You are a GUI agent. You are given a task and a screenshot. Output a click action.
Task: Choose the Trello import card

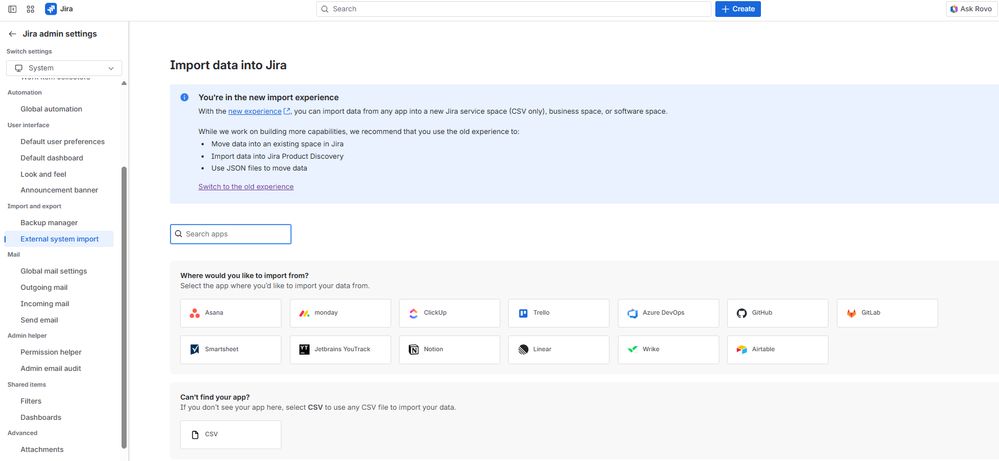click(559, 313)
